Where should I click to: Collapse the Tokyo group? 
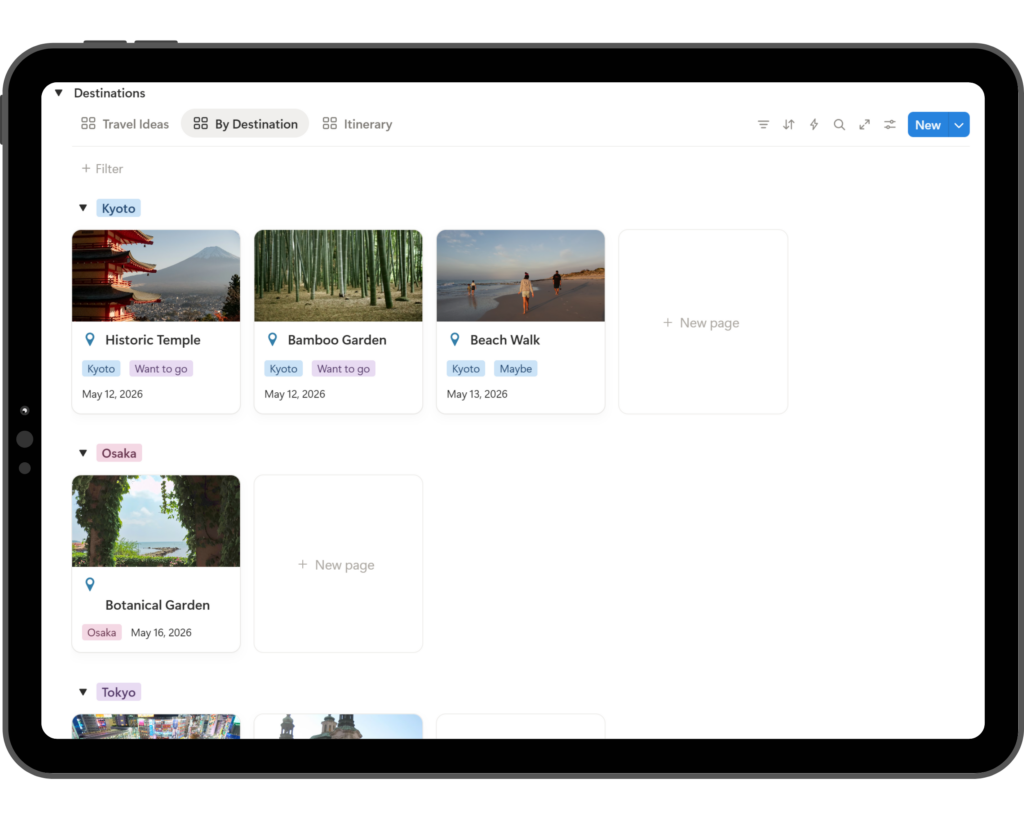83,691
